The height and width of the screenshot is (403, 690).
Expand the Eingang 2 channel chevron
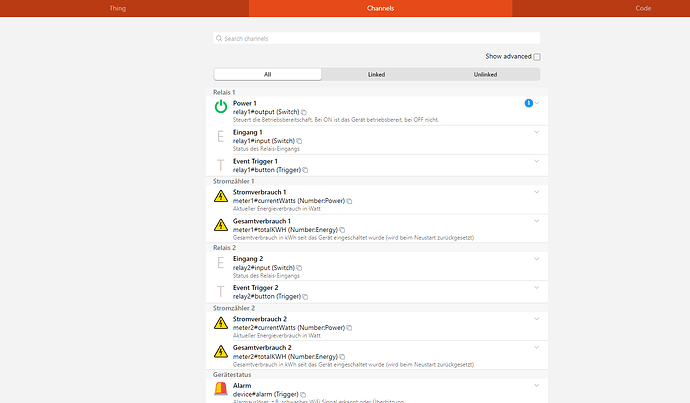[x=537, y=259]
